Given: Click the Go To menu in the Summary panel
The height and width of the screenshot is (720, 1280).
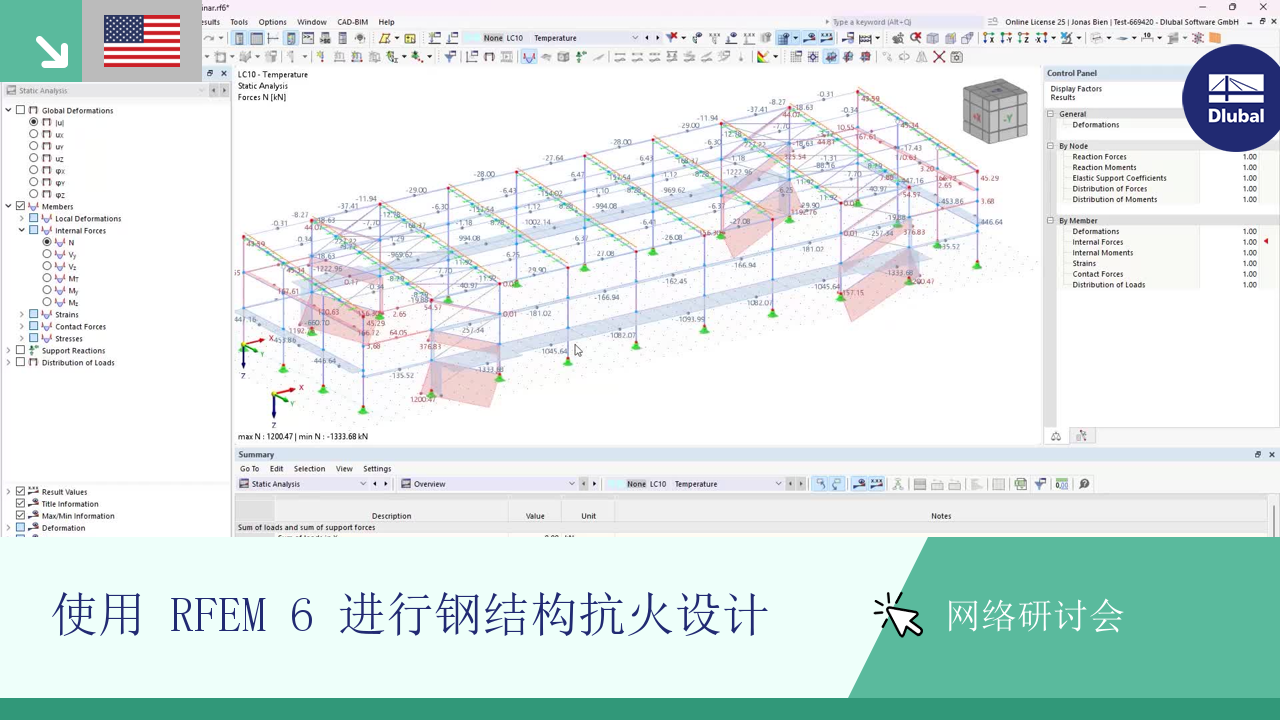Looking at the screenshot, I should (x=249, y=469).
